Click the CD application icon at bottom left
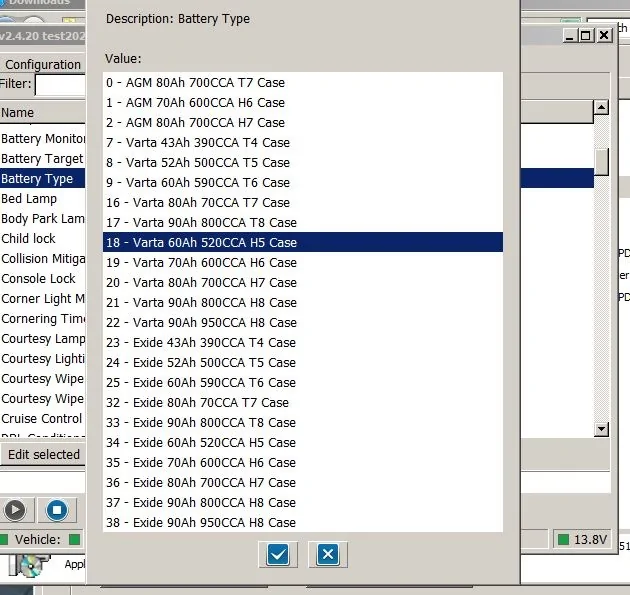The image size is (630, 595). pyautogui.click(x=29, y=564)
